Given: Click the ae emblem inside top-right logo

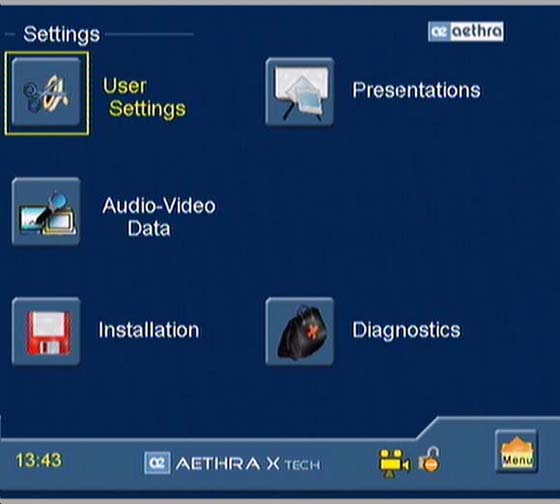Looking at the screenshot, I should tap(439, 32).
